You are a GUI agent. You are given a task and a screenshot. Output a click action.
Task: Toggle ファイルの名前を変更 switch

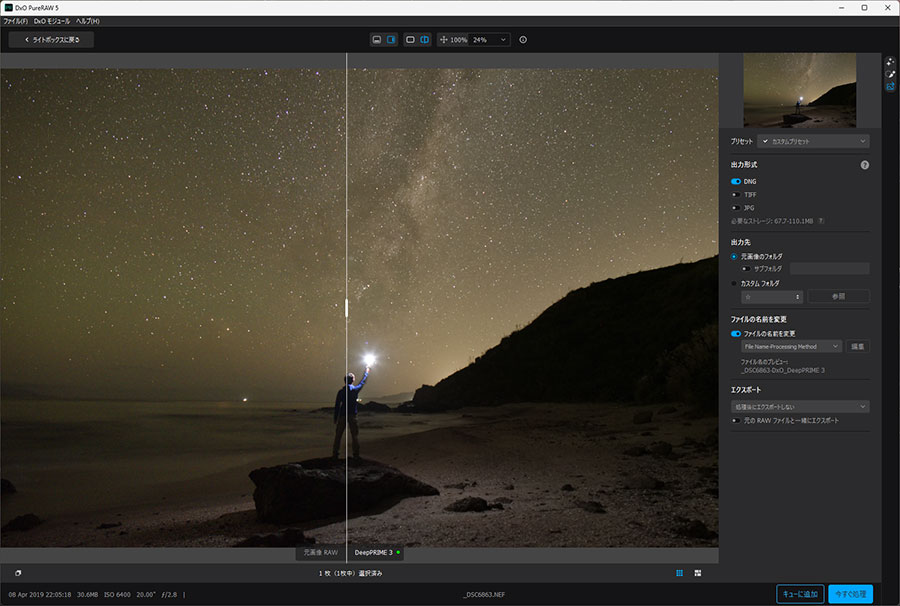tap(736, 333)
